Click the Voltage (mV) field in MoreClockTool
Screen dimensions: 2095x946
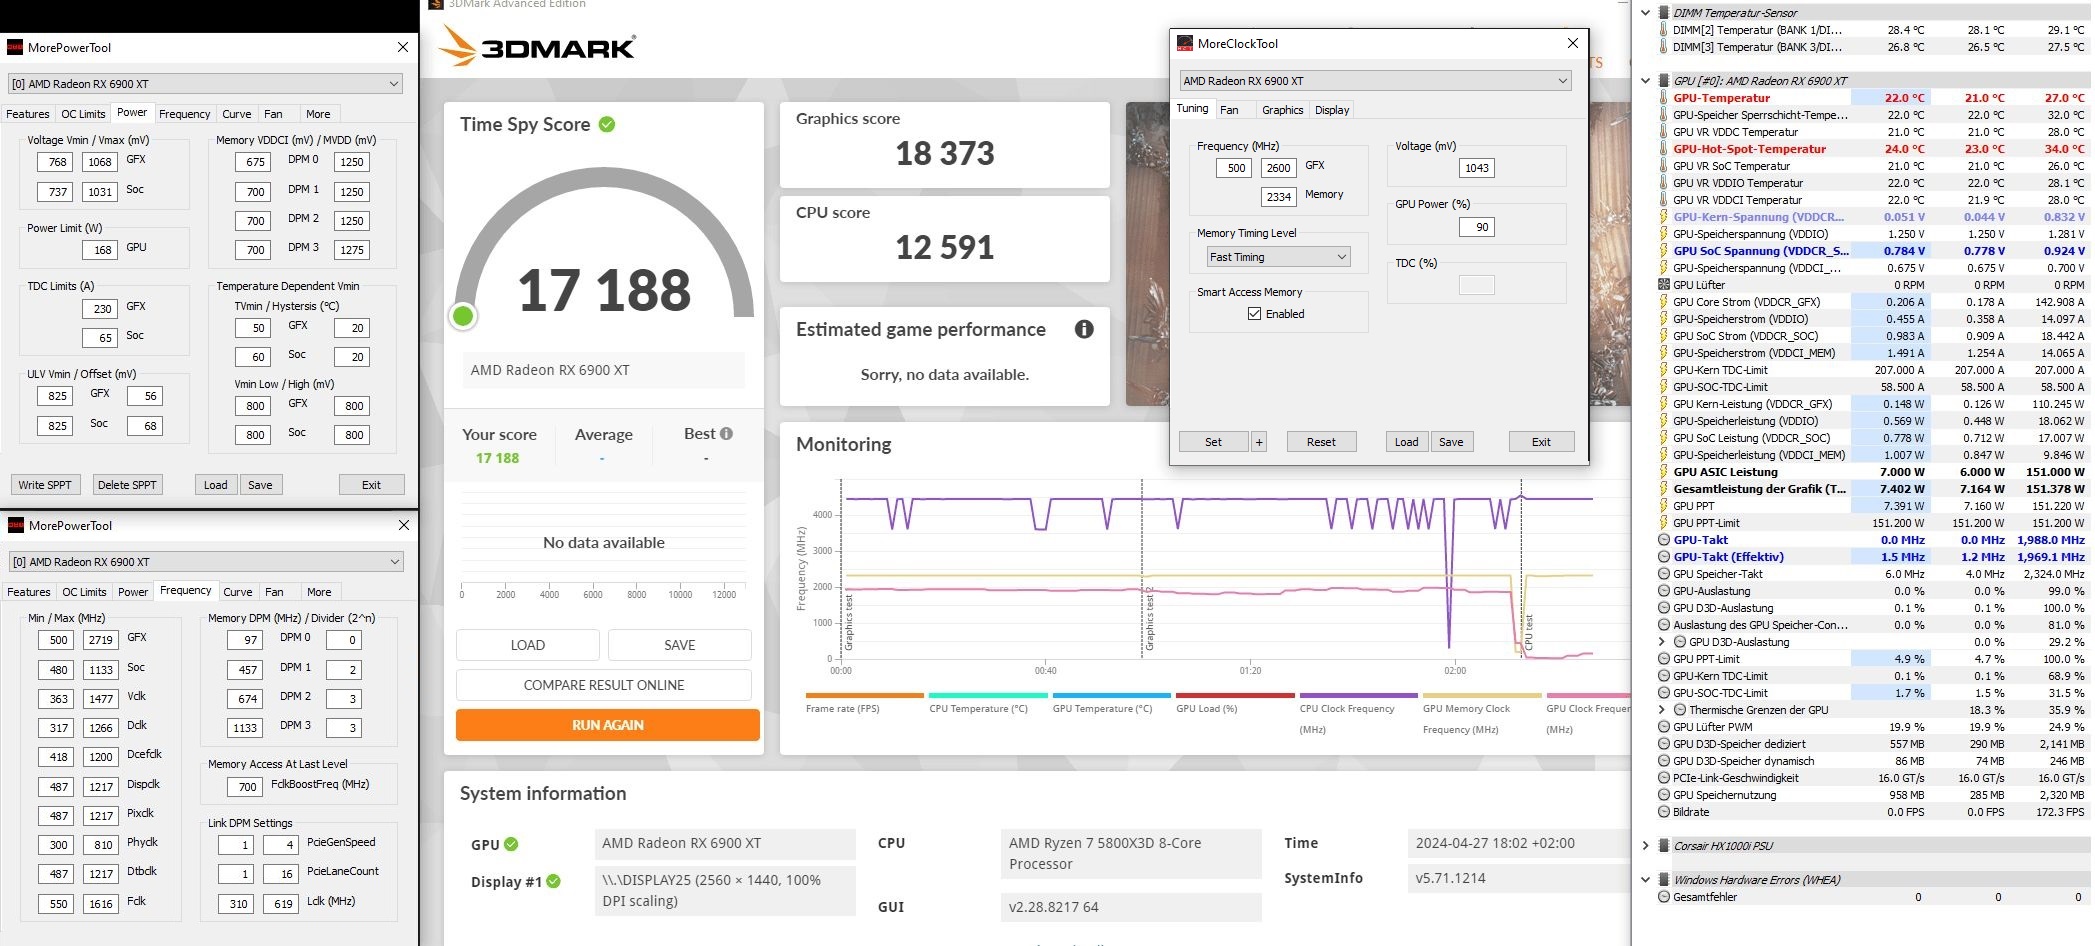click(1476, 168)
